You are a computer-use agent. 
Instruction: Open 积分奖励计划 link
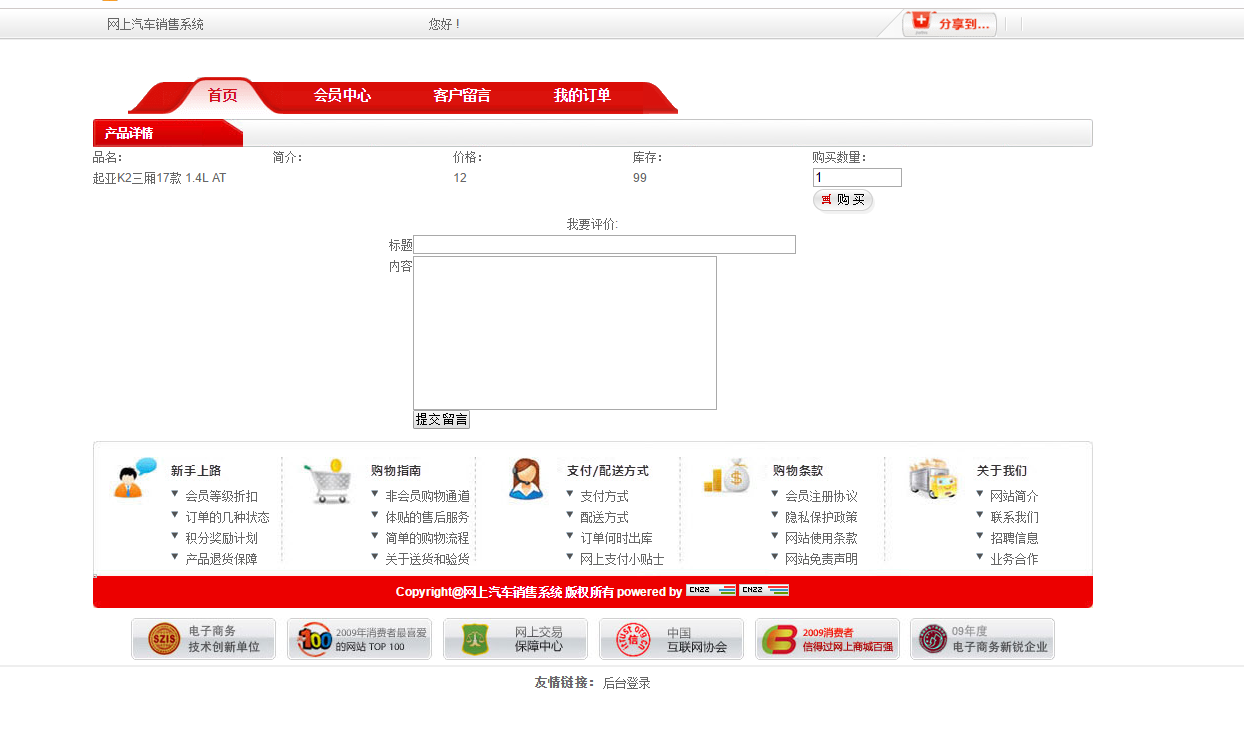(221, 538)
